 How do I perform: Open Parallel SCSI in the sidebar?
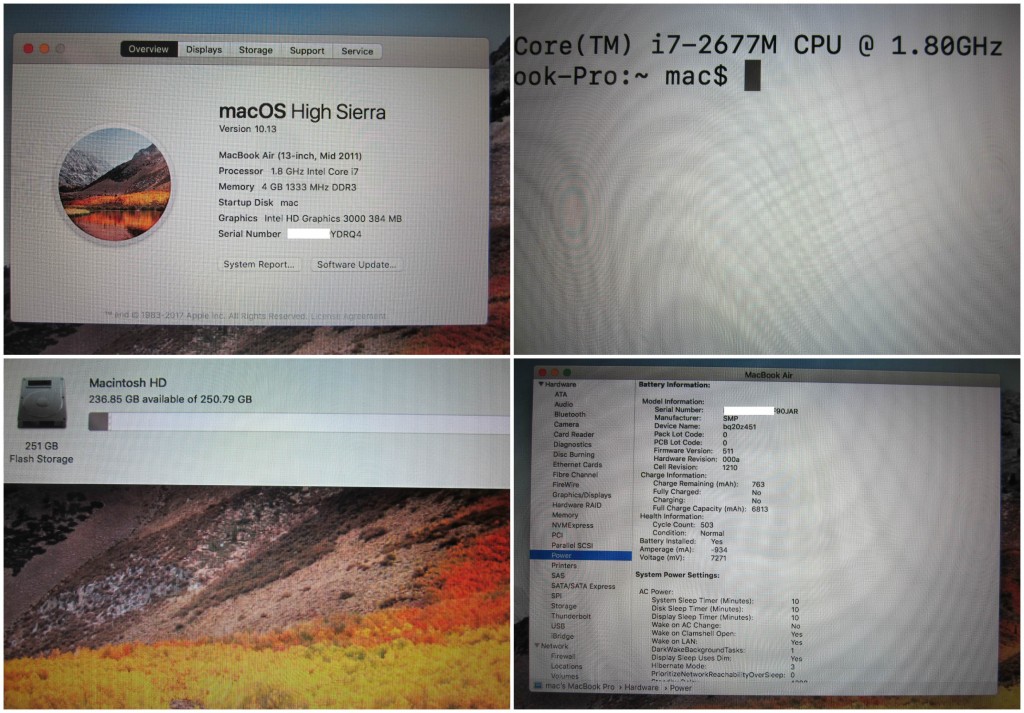click(x=572, y=545)
